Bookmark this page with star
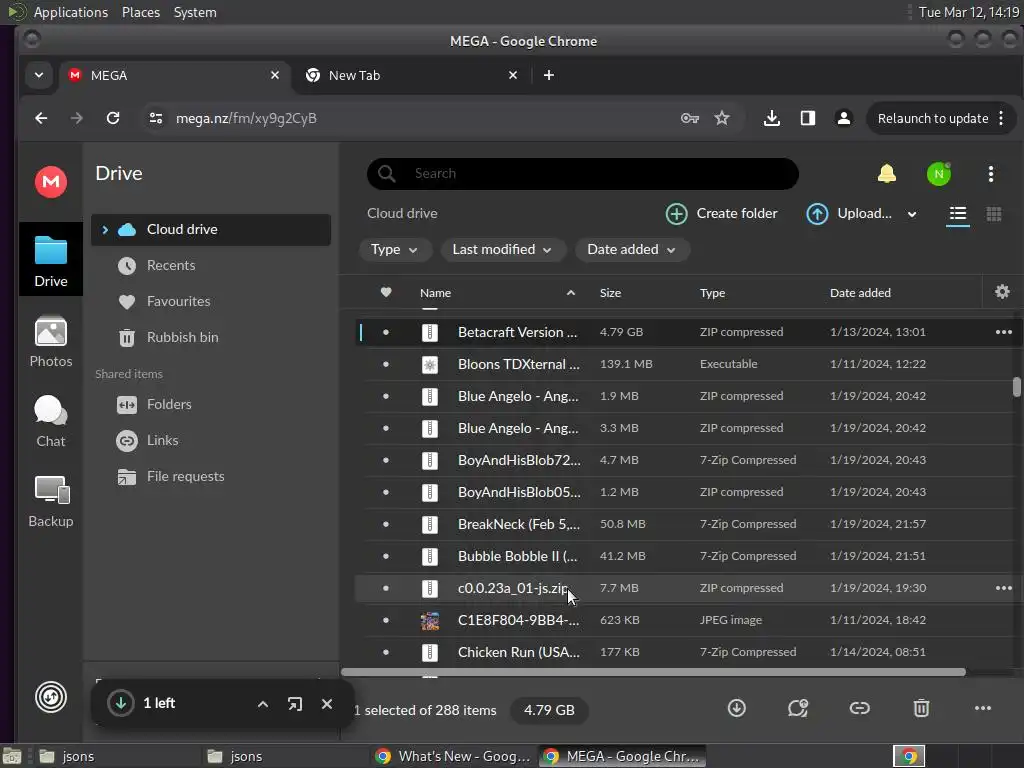Screen dimensions: 1024x768 click(722, 118)
